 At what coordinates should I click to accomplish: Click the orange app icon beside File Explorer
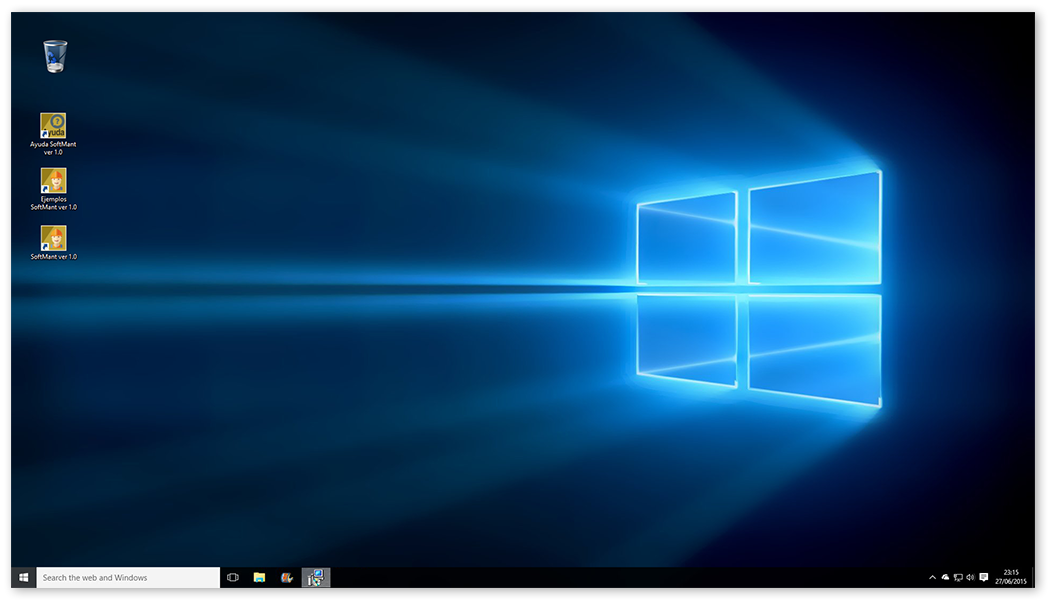(287, 577)
